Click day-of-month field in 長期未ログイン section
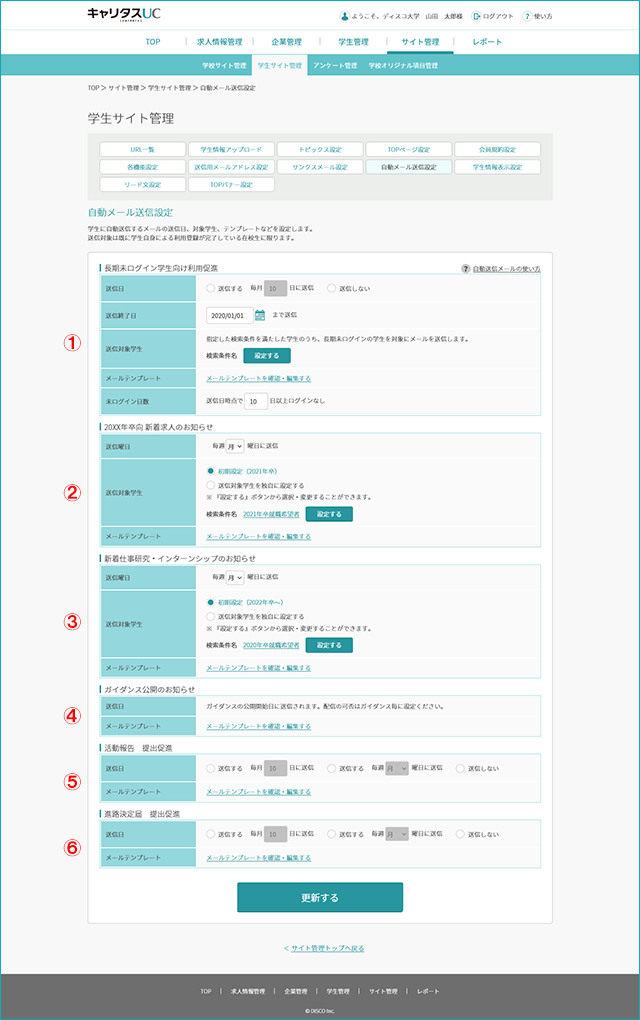This screenshot has width=640, height=1020. click(x=275, y=288)
